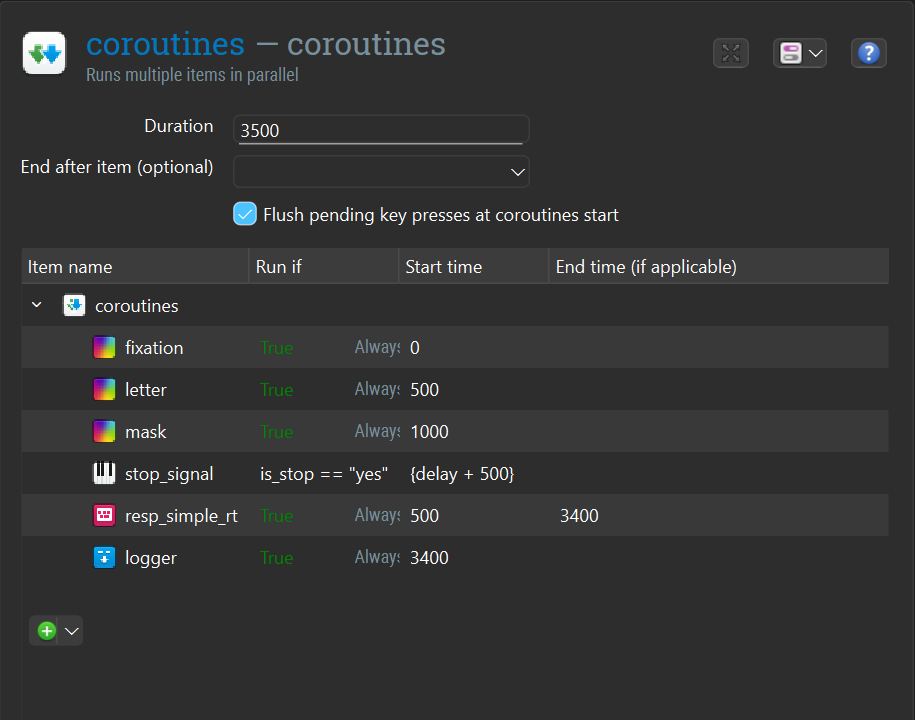Image resolution: width=915 pixels, height=720 pixels.
Task: Click the logger item icon
Action: (x=104, y=557)
